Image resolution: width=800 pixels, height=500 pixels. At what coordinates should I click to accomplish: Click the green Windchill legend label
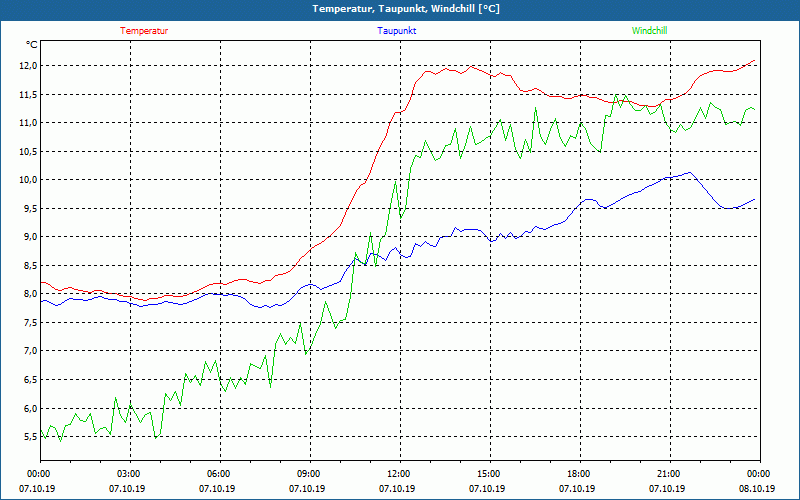(x=649, y=31)
